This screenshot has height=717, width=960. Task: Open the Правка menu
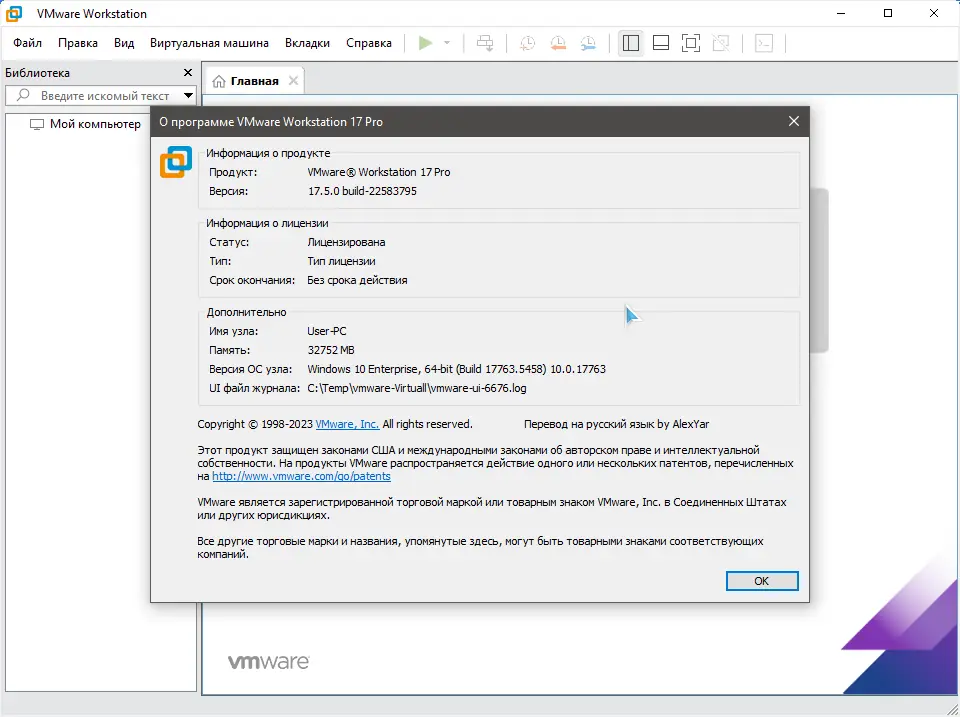coord(78,43)
